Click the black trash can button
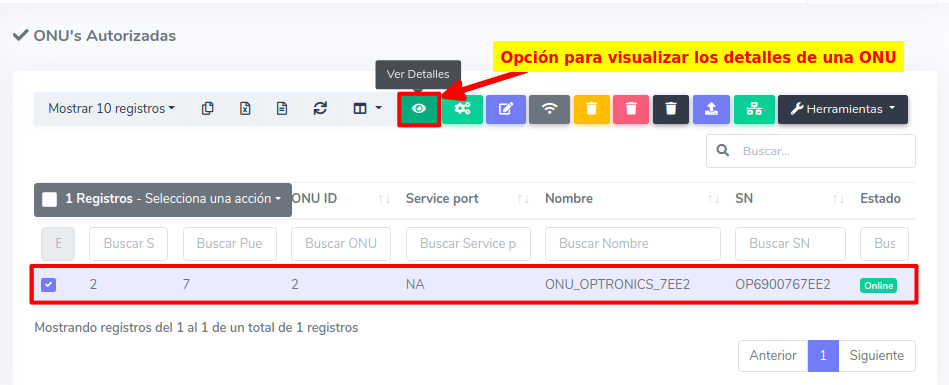The height and width of the screenshot is (385, 949). [671, 109]
